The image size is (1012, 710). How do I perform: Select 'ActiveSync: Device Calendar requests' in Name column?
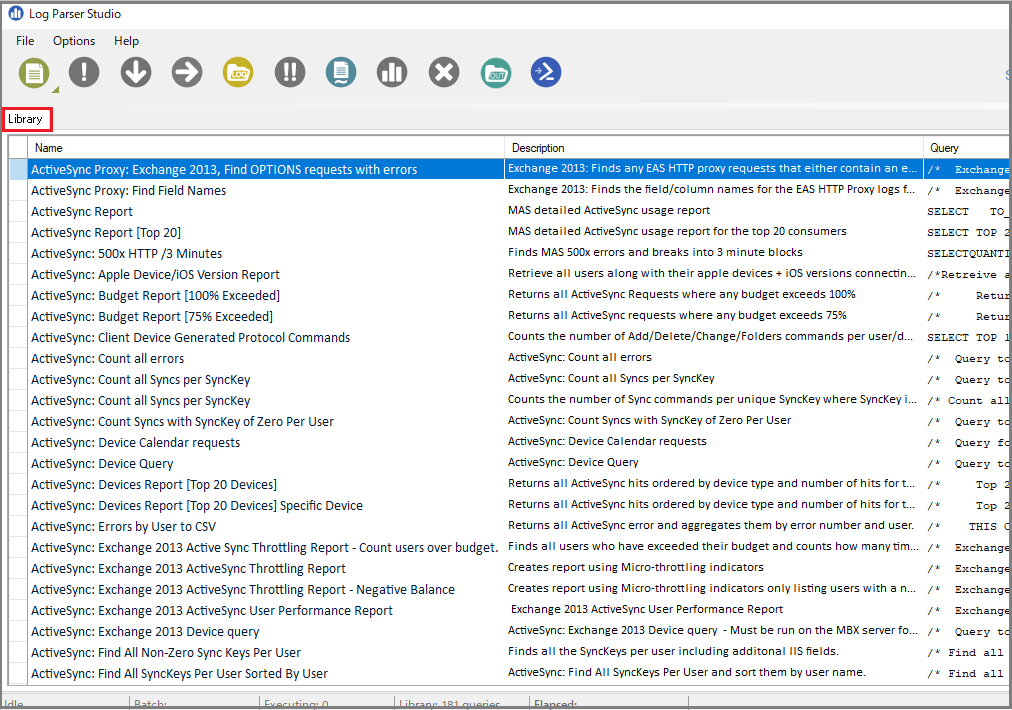pos(136,442)
